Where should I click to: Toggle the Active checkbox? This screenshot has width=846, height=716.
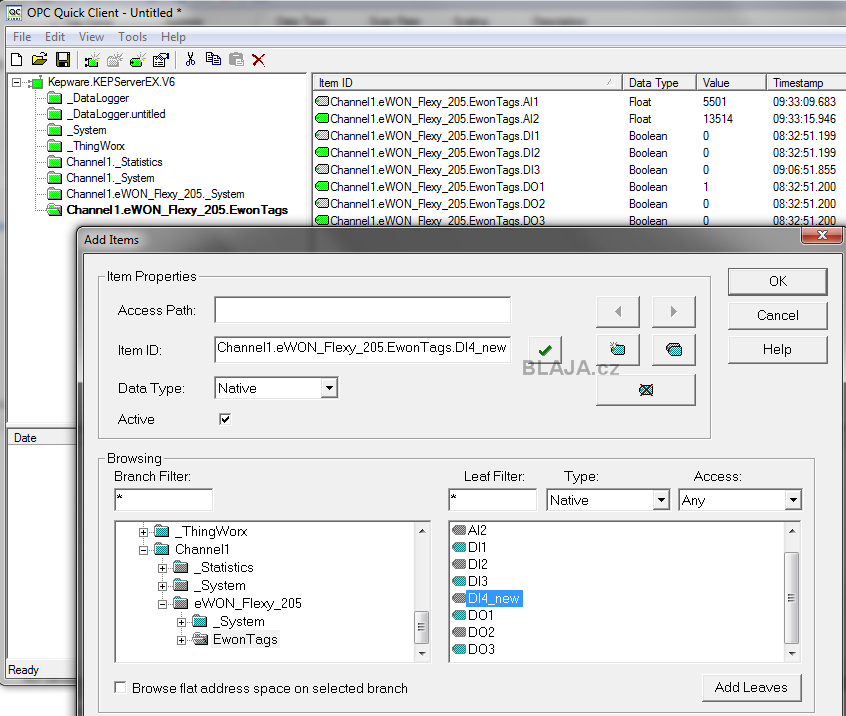point(225,419)
